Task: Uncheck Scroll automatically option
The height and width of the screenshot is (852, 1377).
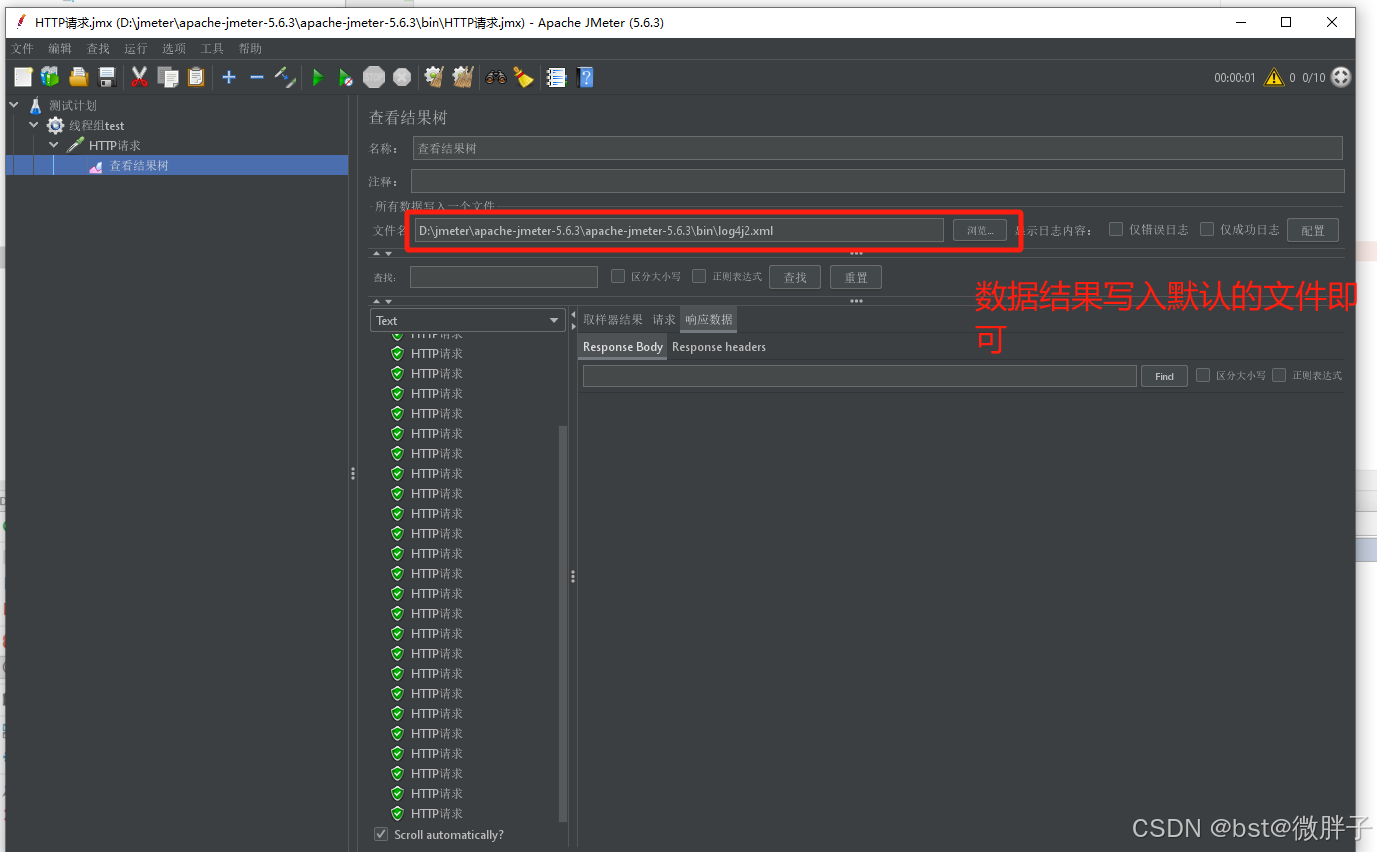Action: click(x=381, y=834)
